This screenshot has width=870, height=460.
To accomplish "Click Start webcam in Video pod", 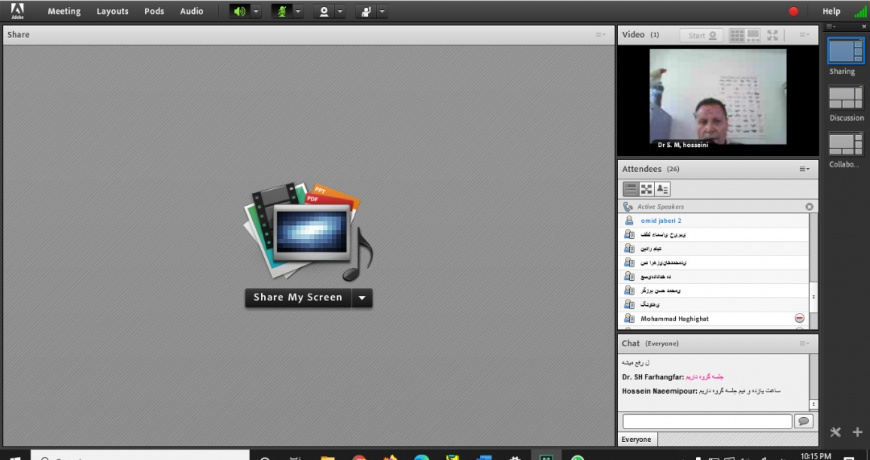I will pyautogui.click(x=702, y=35).
